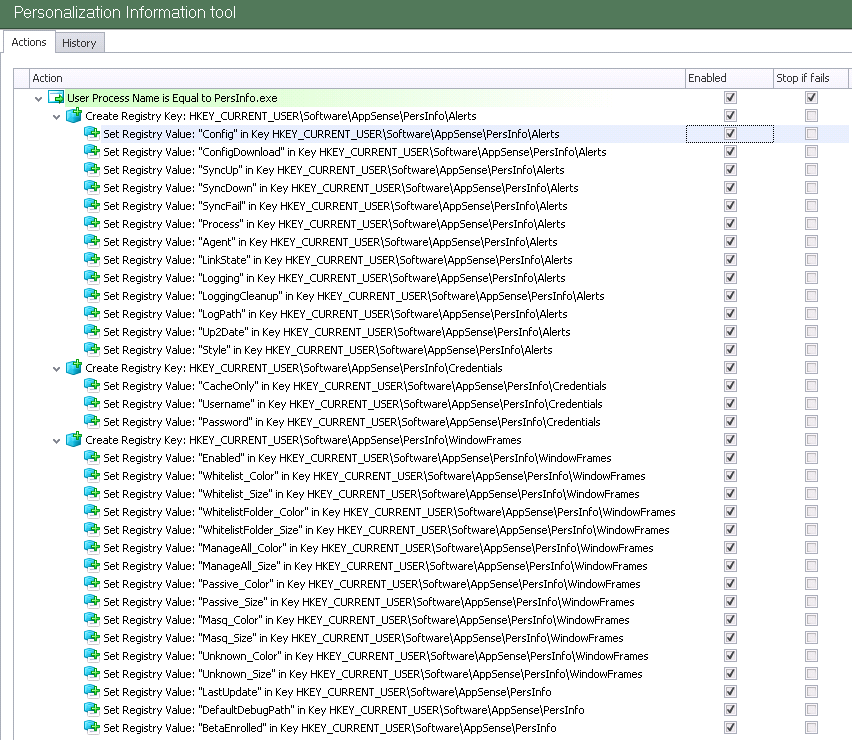Select Set Registry Value "Whitelist_Size" row
The image size is (852, 740).
371,493
